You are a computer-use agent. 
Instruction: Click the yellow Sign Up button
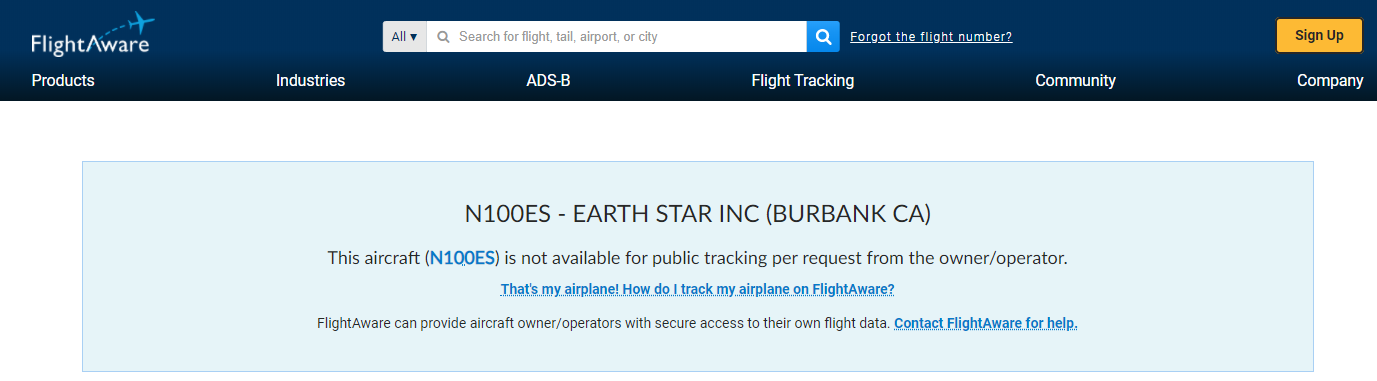click(1319, 35)
